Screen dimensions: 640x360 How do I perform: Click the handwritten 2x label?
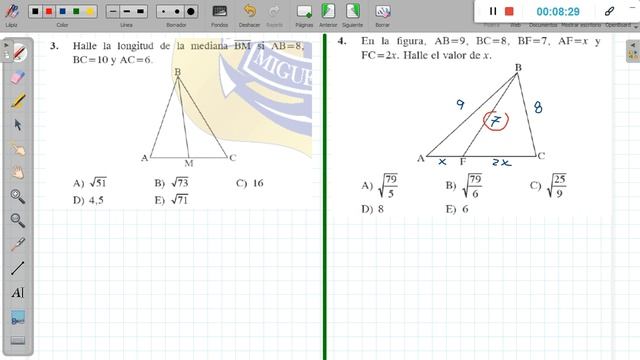pyautogui.click(x=502, y=162)
